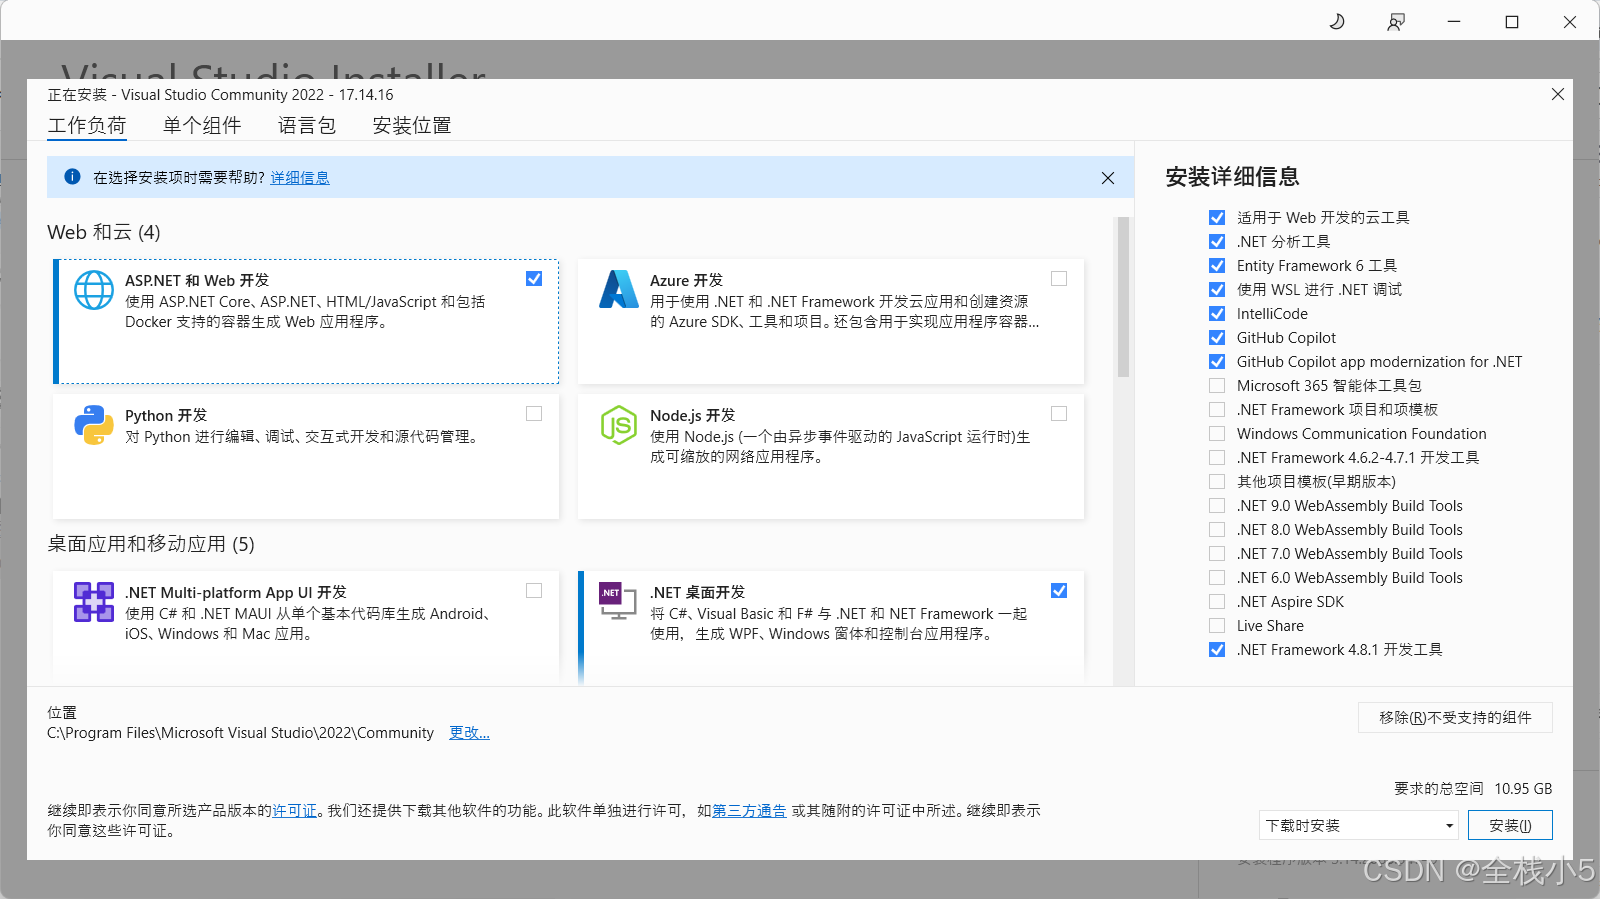1600x899 pixels.
Task: Click the ASP.NET globe icon
Action: pyautogui.click(x=94, y=290)
